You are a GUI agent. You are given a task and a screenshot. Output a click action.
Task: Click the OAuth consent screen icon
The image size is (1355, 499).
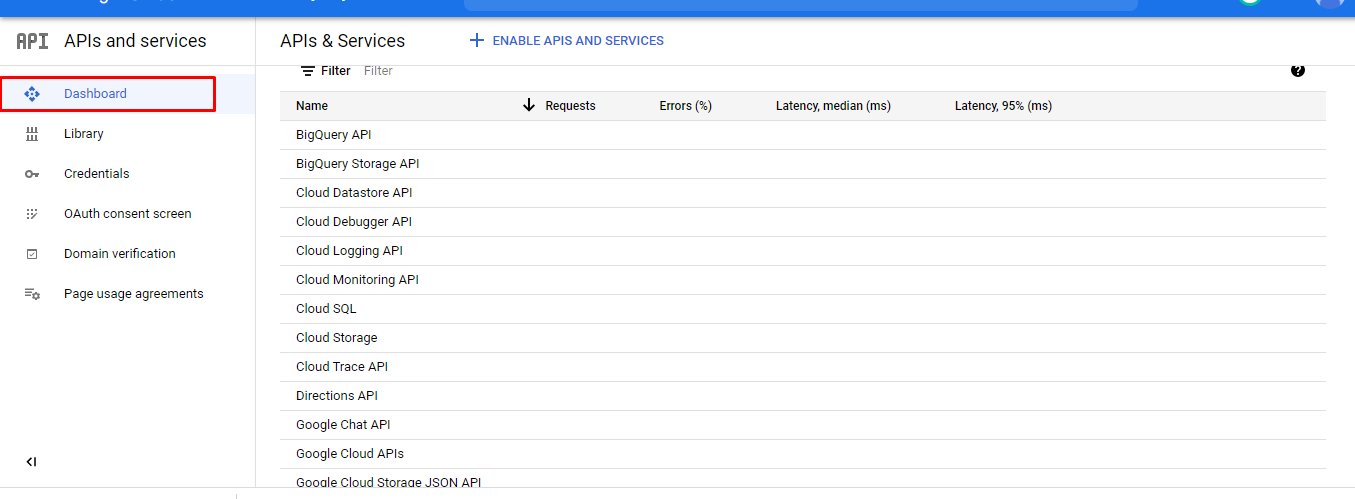[31, 214]
